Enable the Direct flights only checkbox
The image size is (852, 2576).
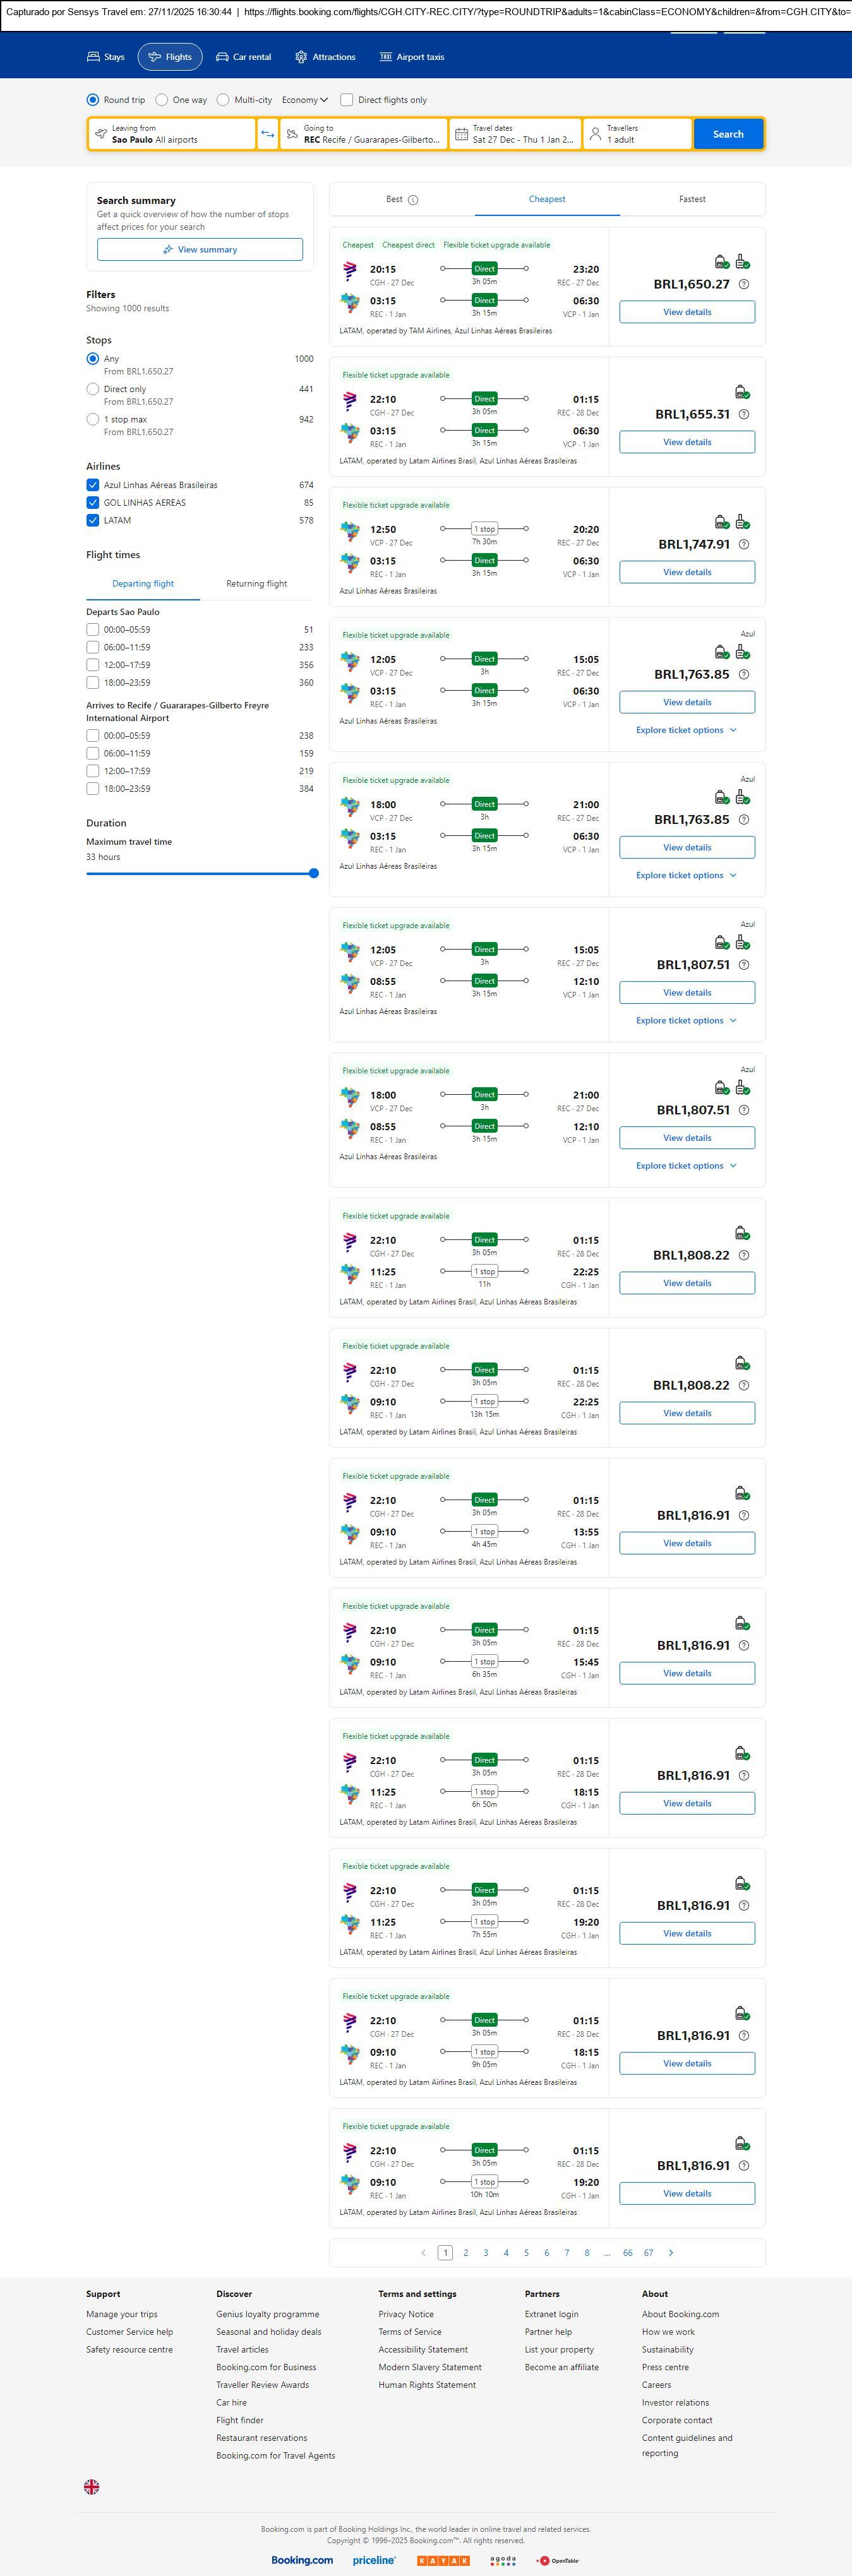(347, 100)
